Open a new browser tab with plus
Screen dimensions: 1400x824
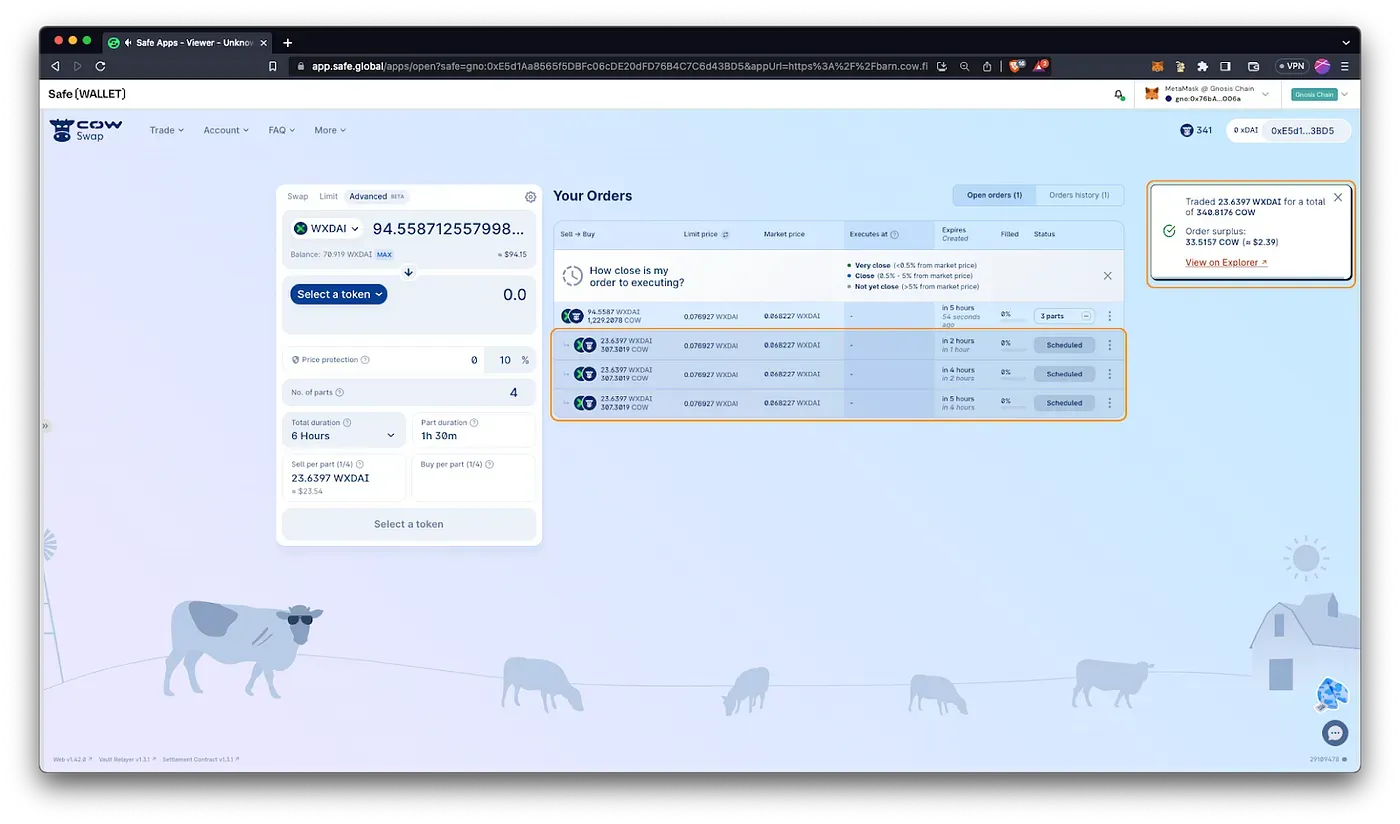pos(287,43)
